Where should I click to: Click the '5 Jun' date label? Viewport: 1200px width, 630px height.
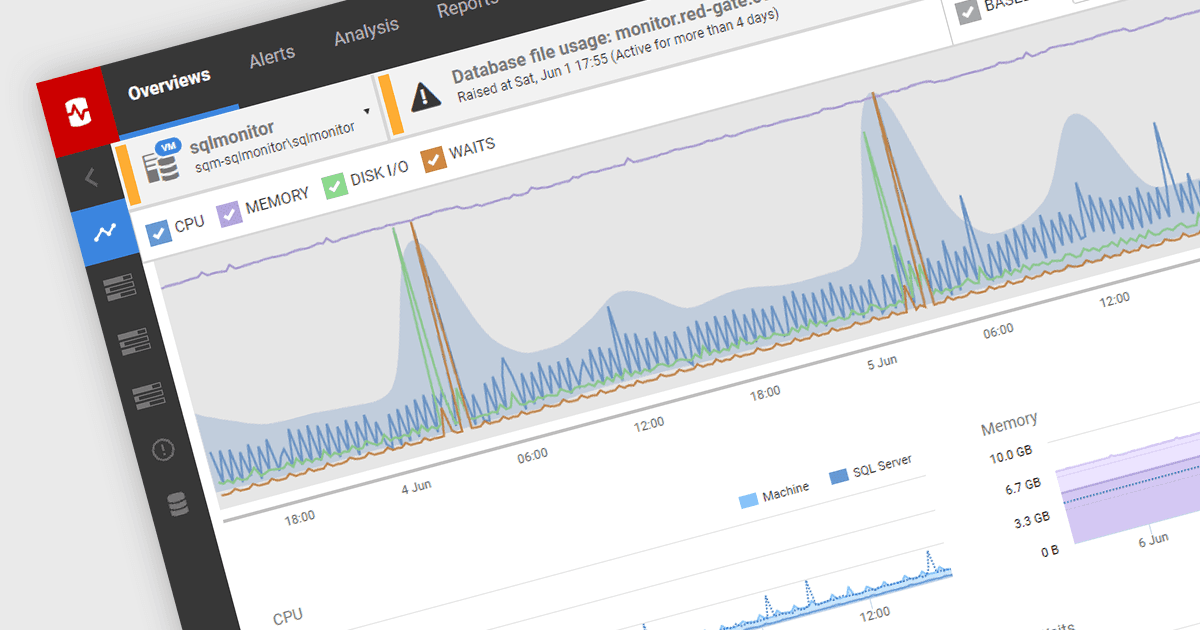pos(882,362)
